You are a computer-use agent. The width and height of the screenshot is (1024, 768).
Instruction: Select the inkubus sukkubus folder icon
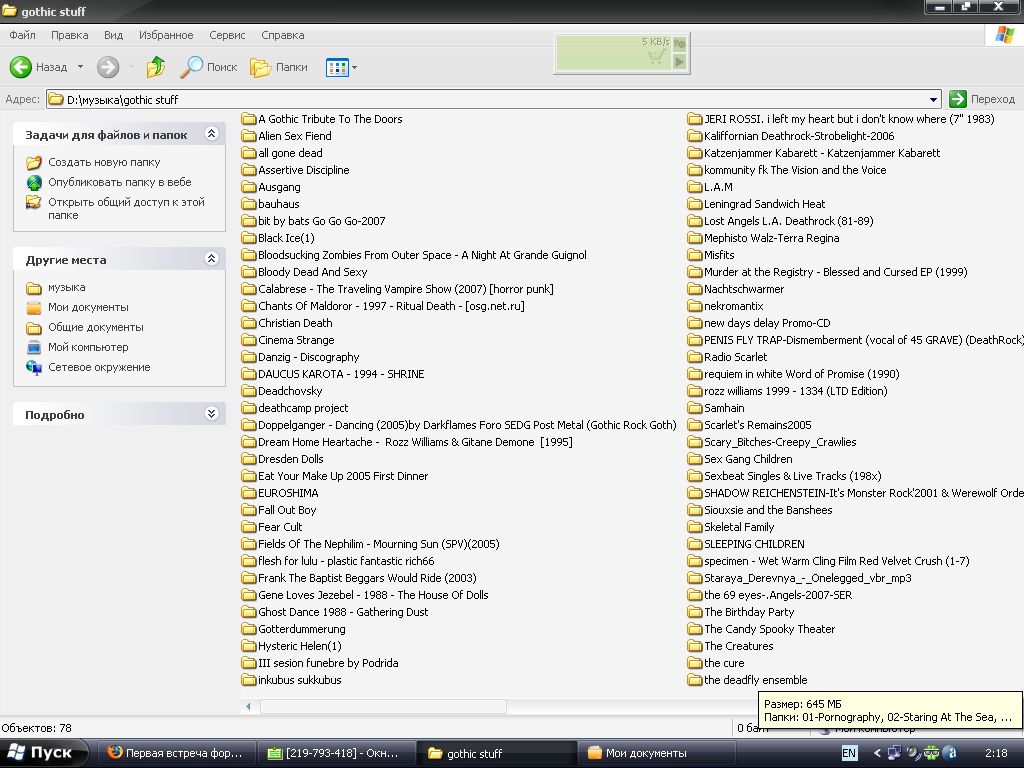click(x=248, y=680)
